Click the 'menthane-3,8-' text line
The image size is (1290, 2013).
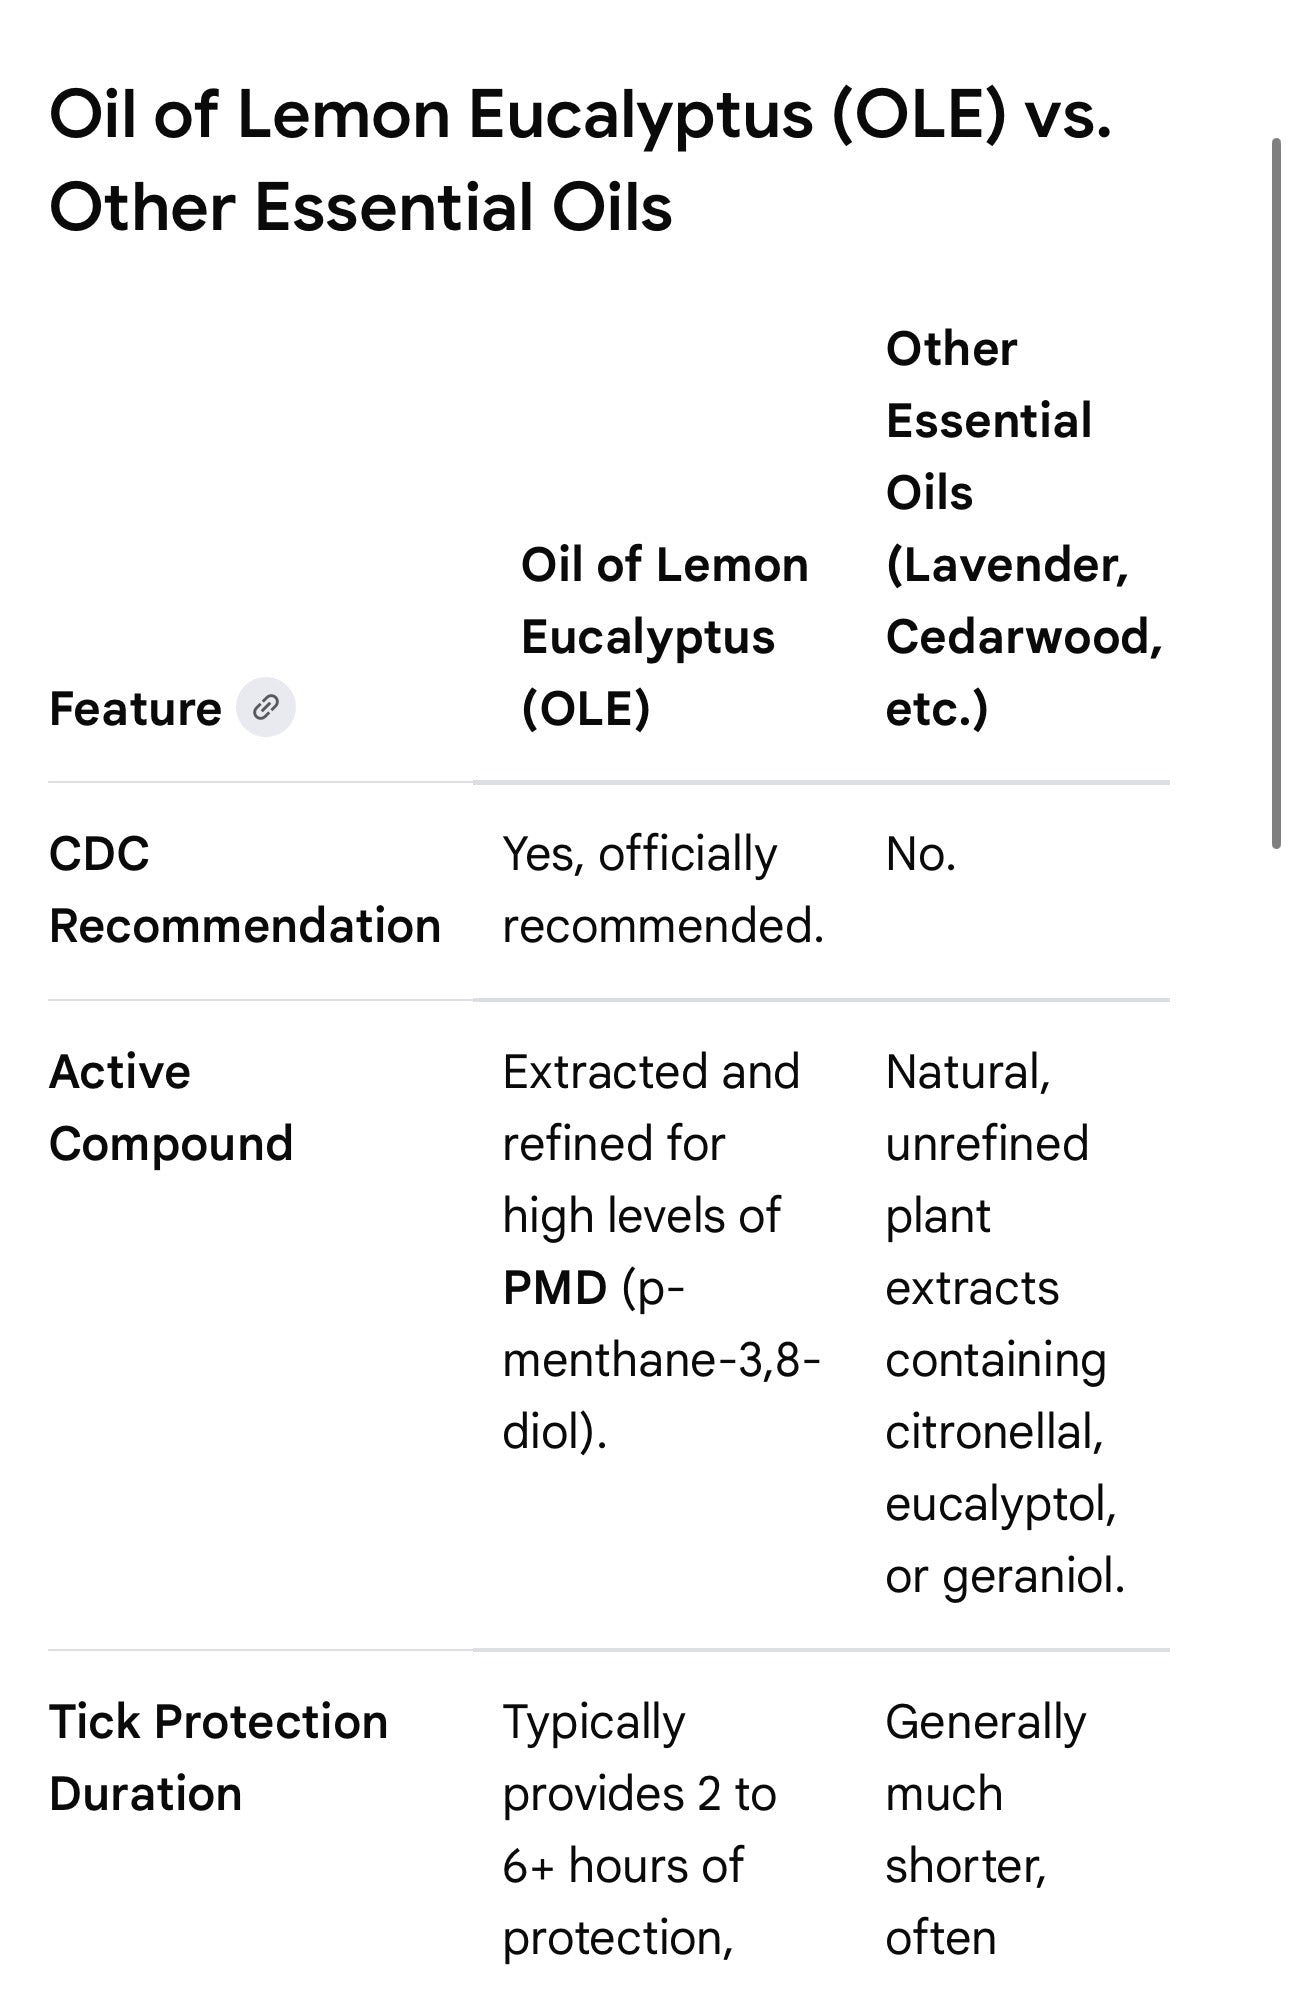[661, 1360]
